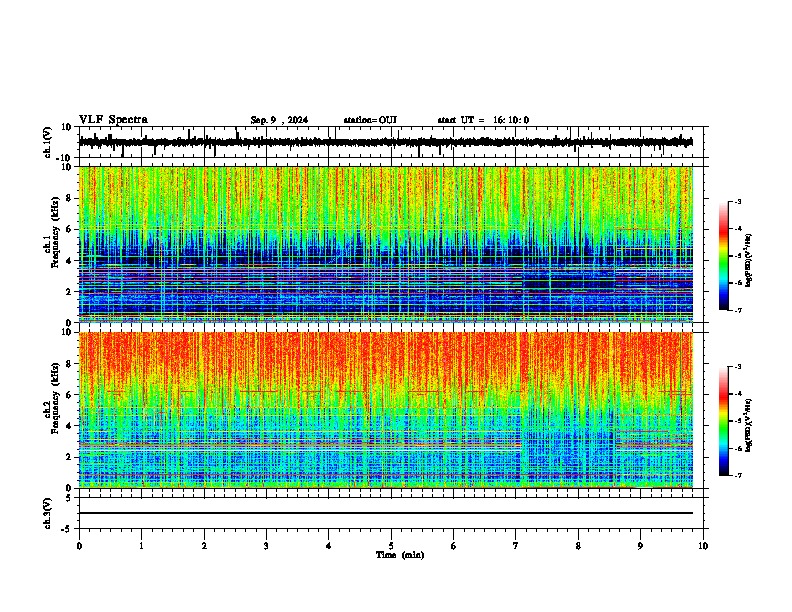Click the ch.2 frequency spectrogram panel
Viewport: 792px width, 612px height.
pos(386,410)
